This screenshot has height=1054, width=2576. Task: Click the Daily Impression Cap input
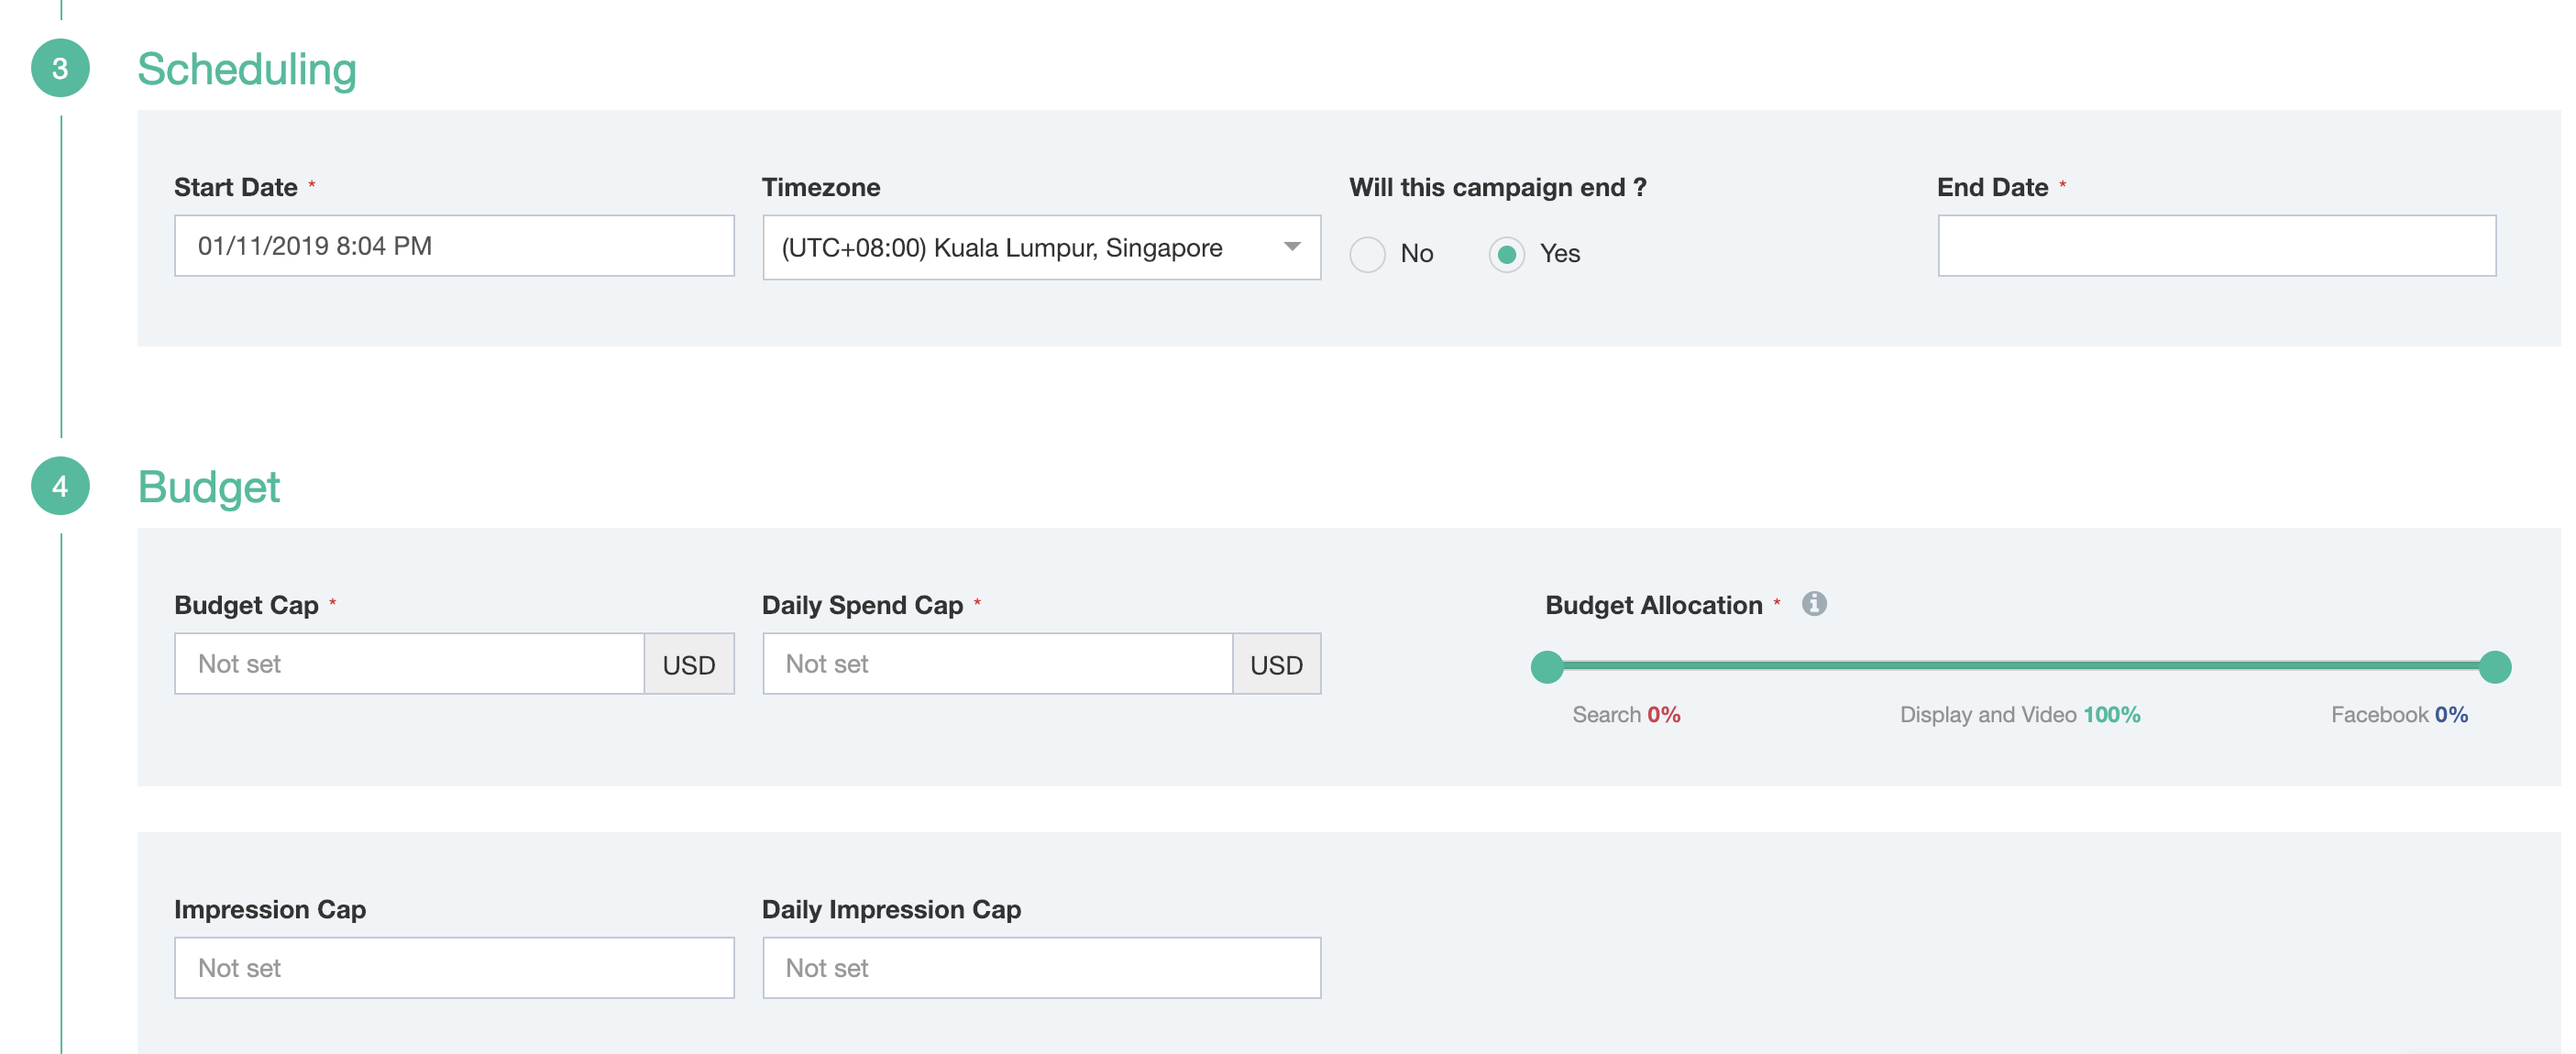point(1040,967)
